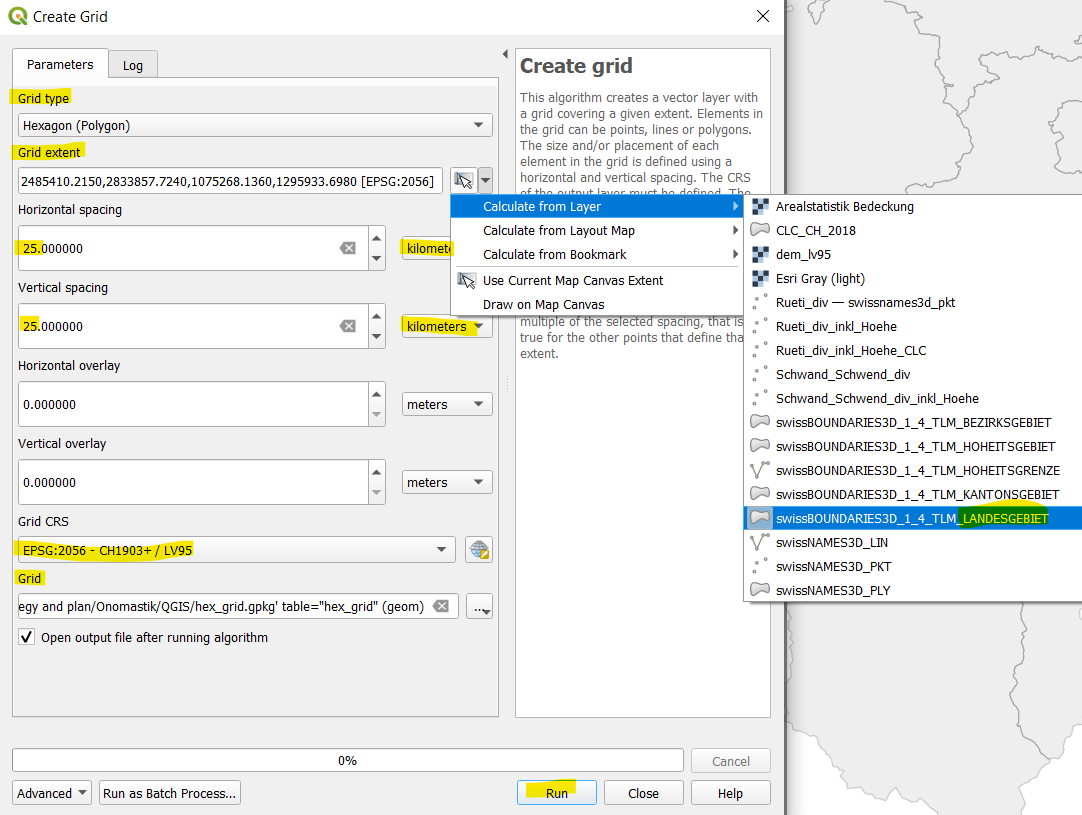
Task: Click the Horizontal overlay input field
Action: (x=194, y=404)
